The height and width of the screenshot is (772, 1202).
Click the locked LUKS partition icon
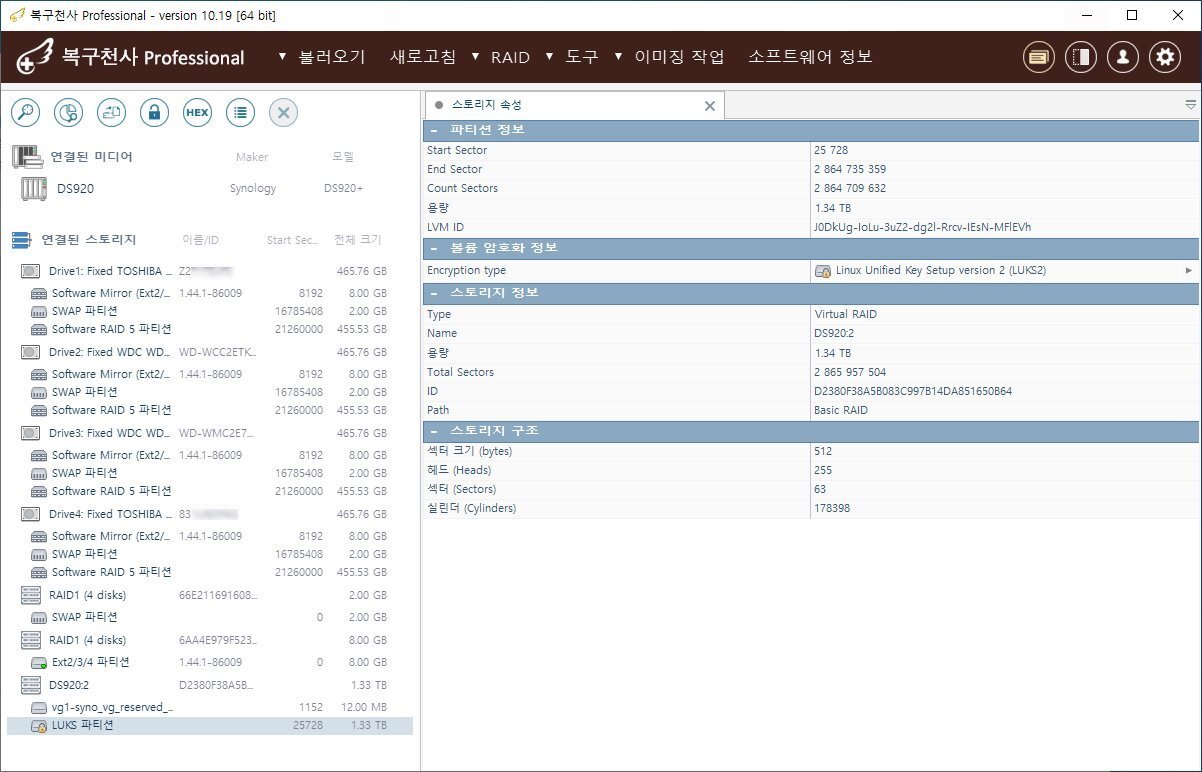[39, 726]
